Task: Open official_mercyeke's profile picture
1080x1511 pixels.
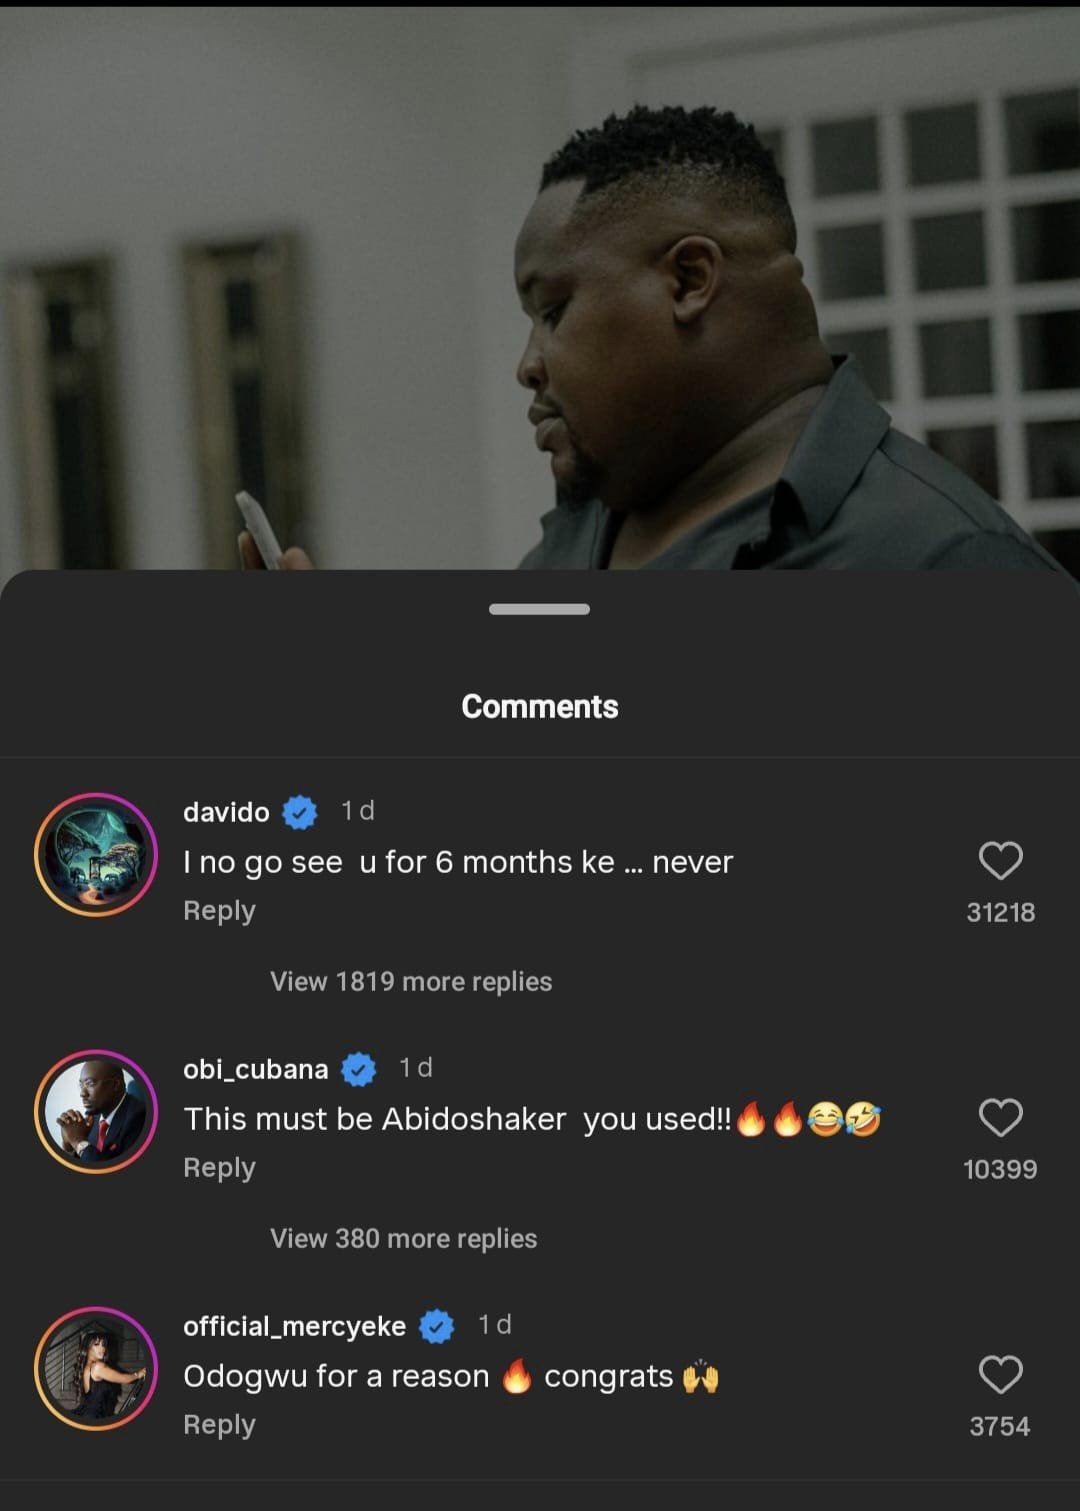Action: coord(96,1368)
